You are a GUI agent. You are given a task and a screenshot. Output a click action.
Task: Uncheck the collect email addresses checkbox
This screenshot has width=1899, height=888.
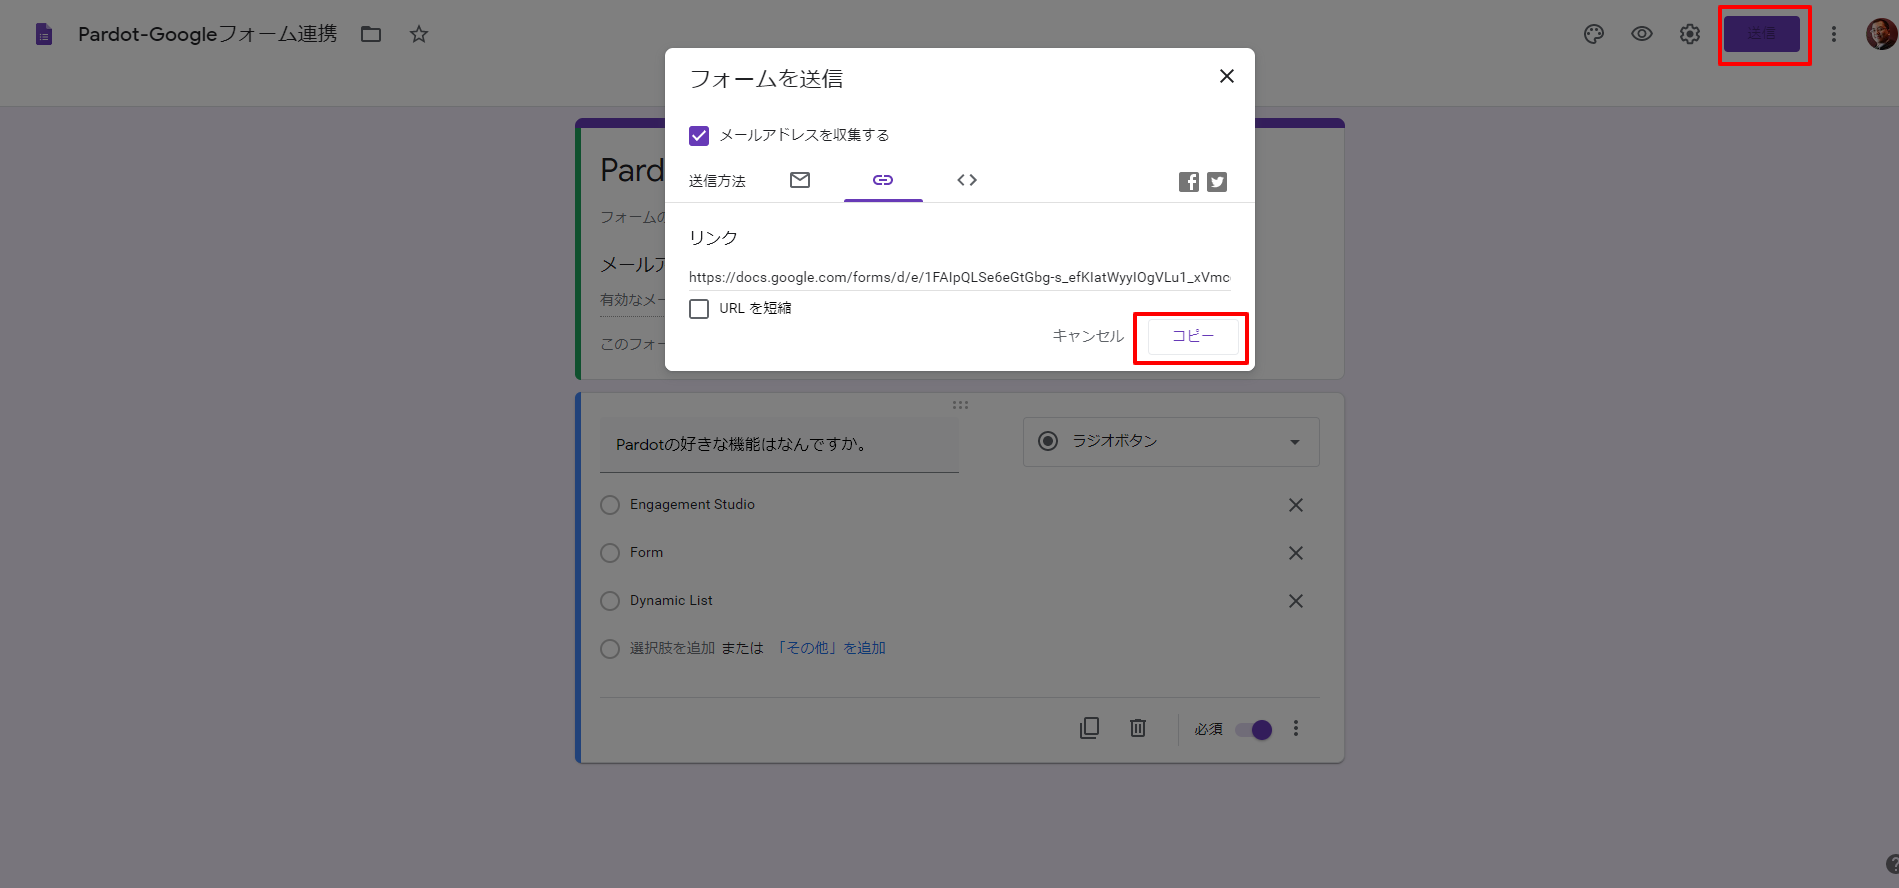[x=699, y=135]
